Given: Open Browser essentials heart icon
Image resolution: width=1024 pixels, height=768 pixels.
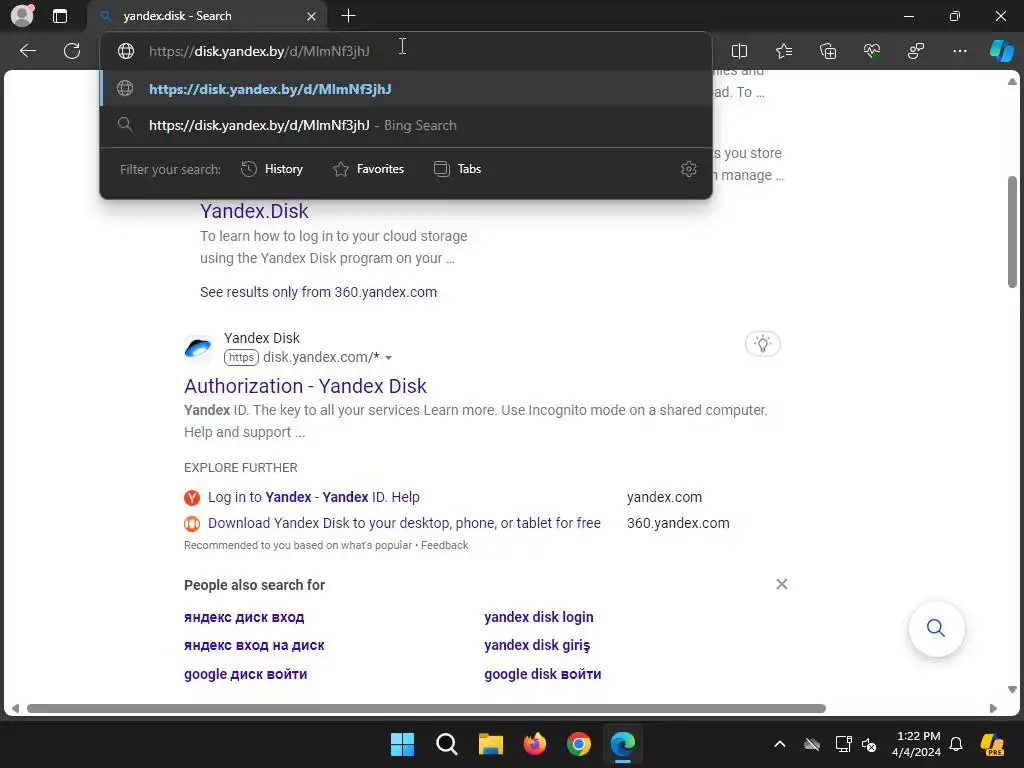Looking at the screenshot, I should coord(872,51).
